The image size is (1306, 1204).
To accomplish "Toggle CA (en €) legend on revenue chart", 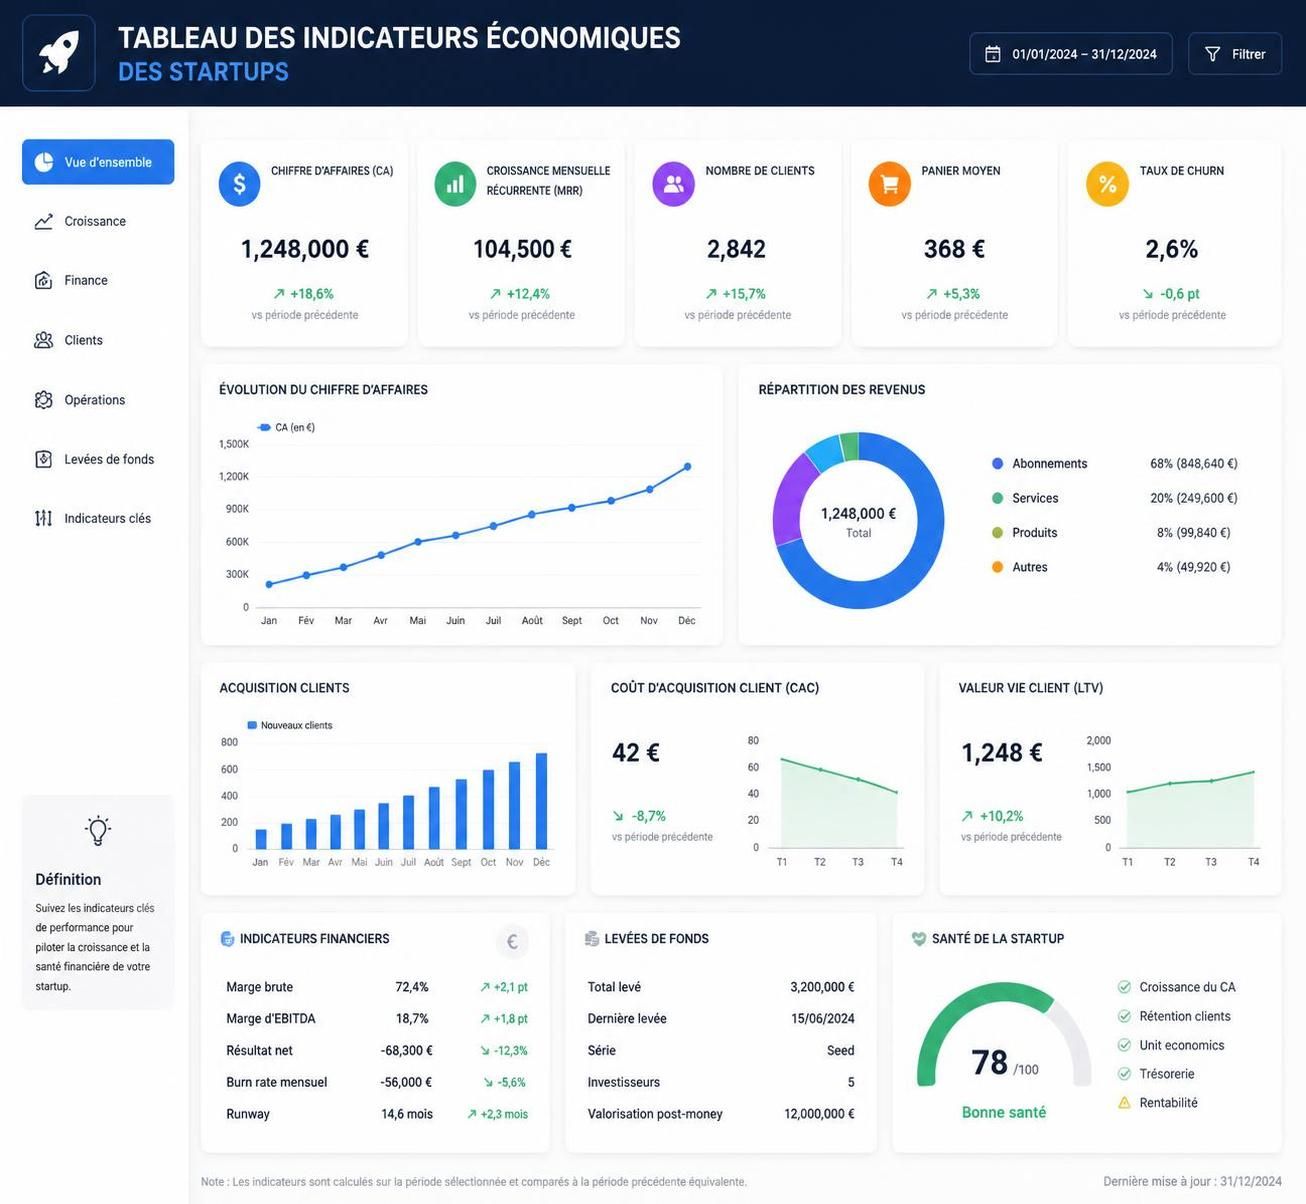I will [x=286, y=427].
